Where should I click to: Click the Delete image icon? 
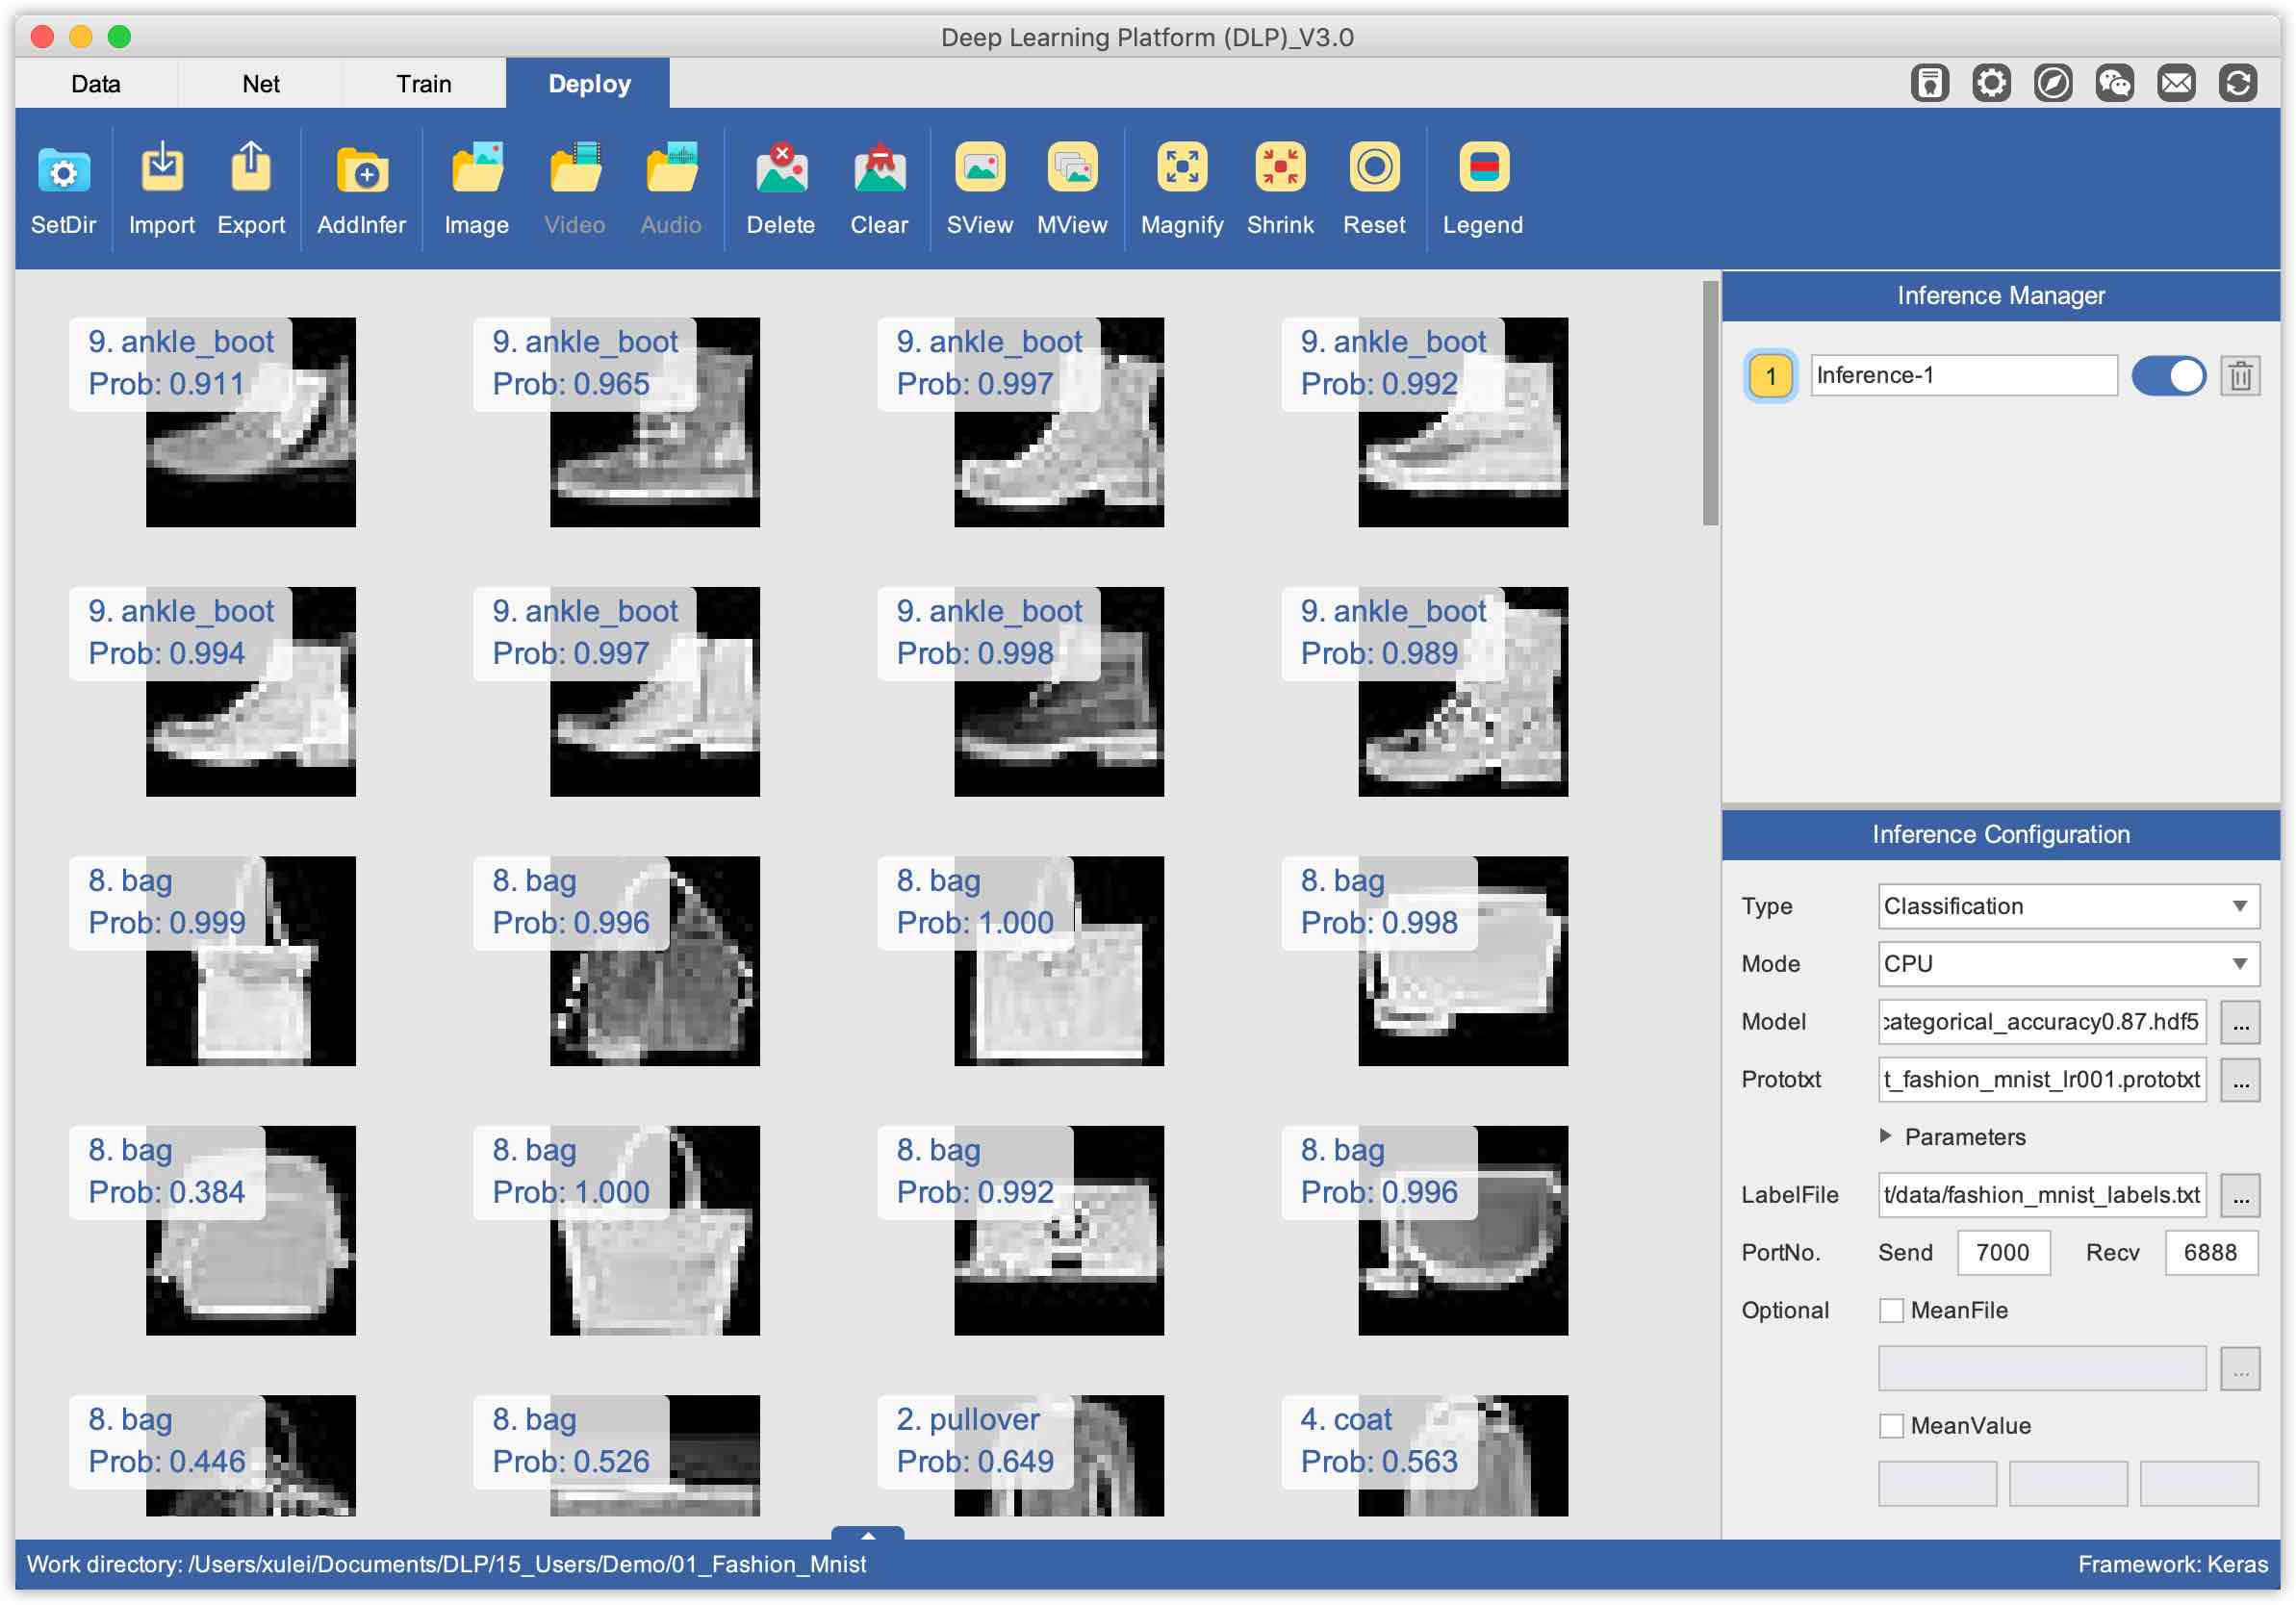pos(780,170)
